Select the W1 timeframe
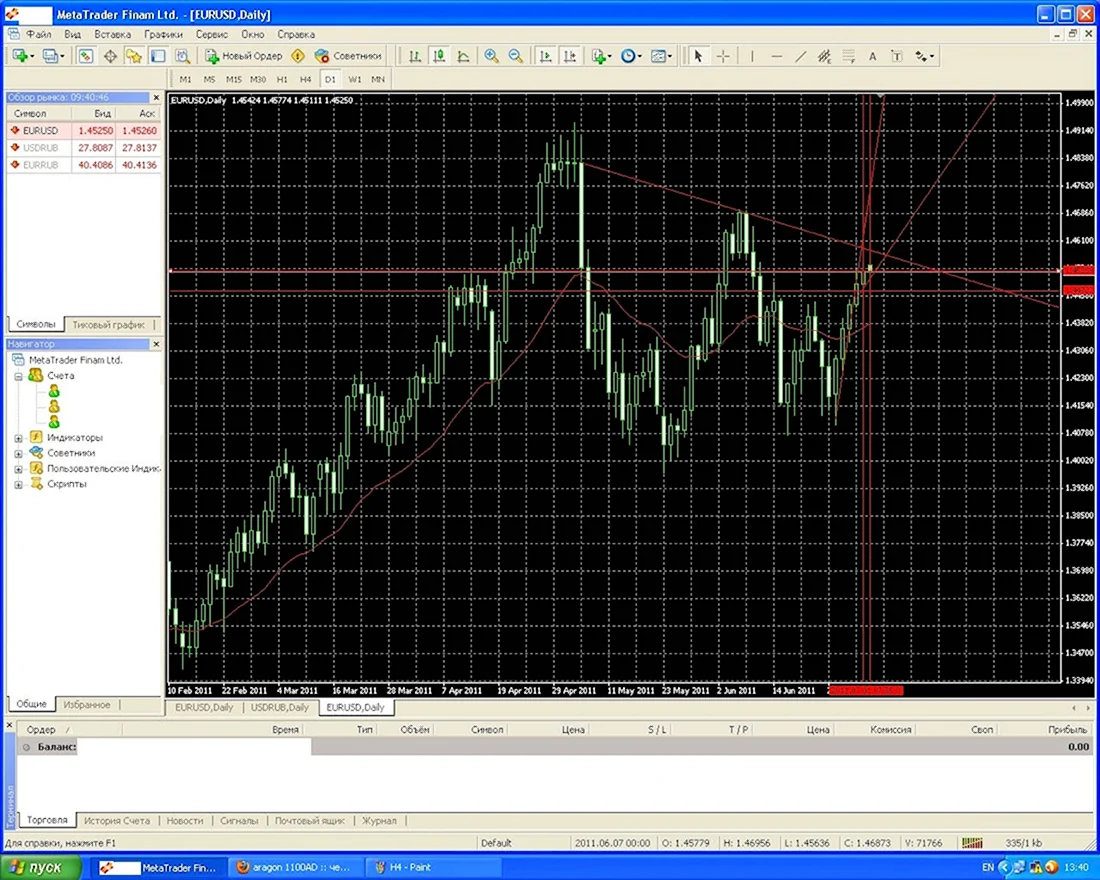 (354, 79)
